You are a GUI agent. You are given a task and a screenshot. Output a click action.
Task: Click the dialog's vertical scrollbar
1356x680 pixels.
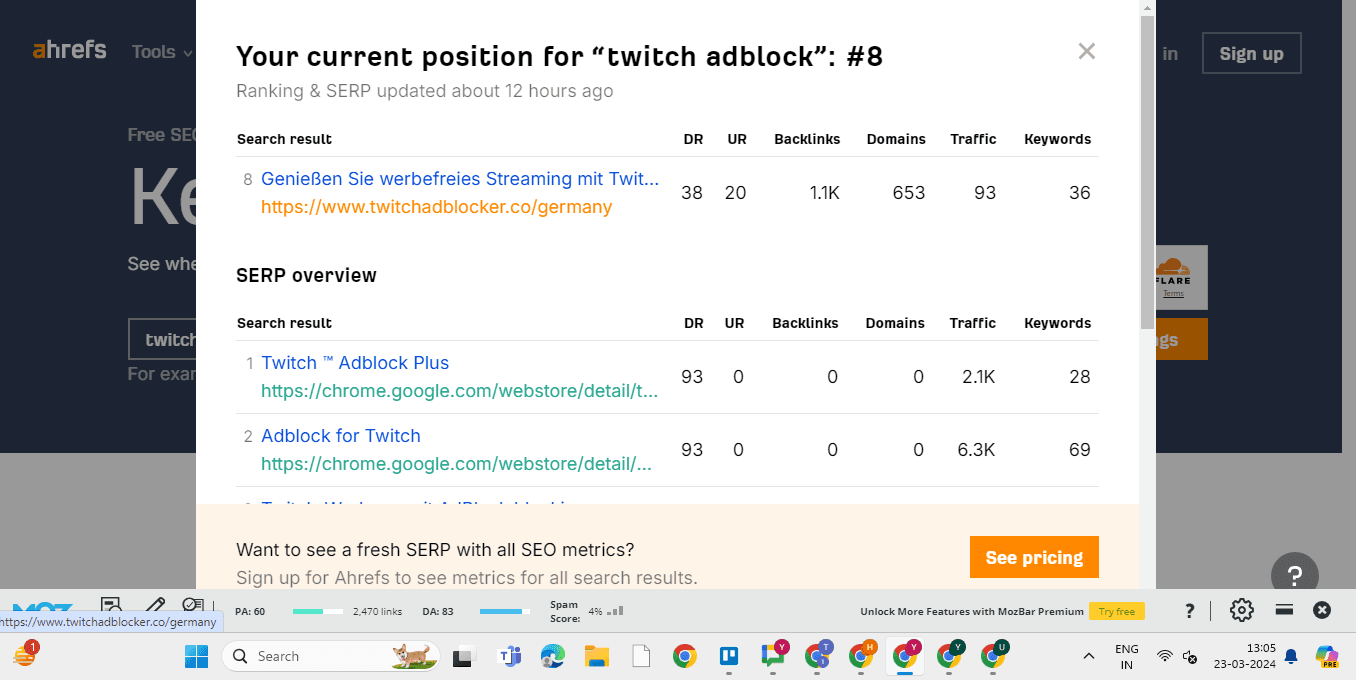pyautogui.click(x=1147, y=171)
